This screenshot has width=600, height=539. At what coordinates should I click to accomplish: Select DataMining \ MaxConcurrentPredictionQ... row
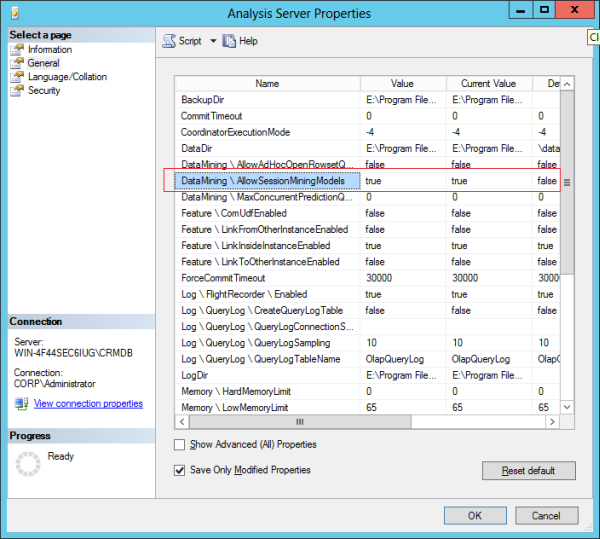367,197
